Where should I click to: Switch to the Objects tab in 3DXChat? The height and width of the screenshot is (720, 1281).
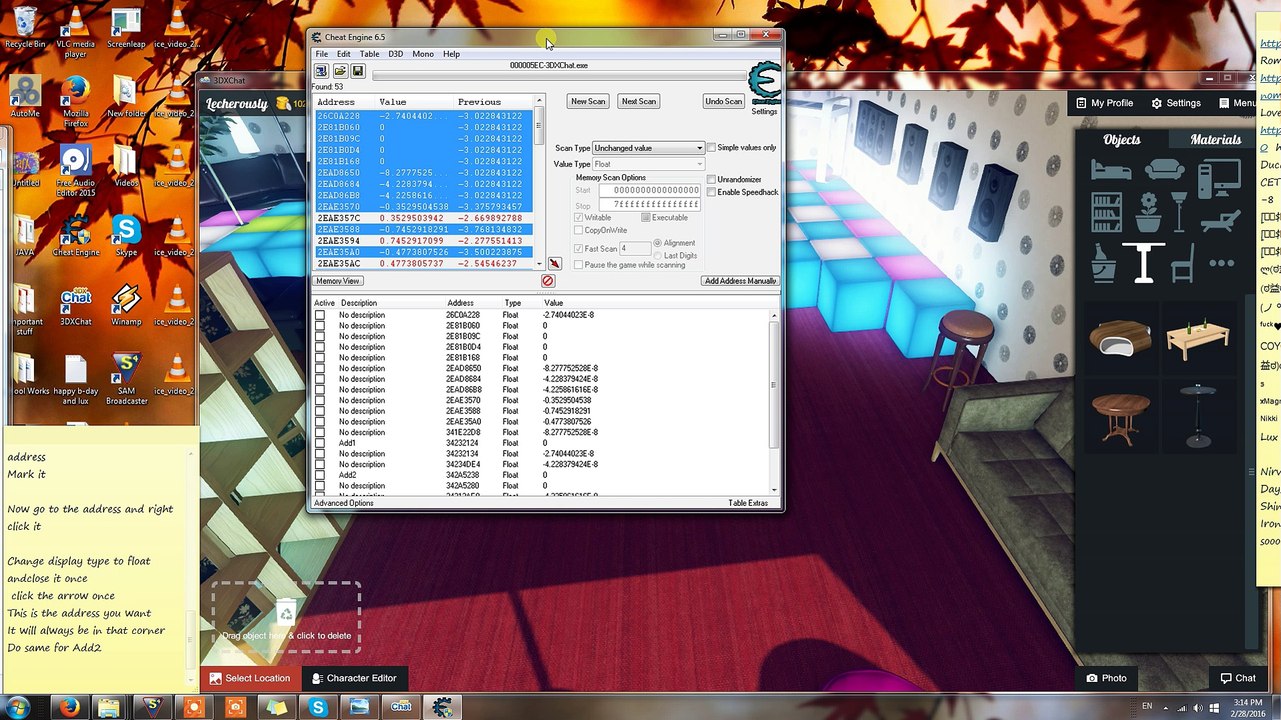point(1121,140)
